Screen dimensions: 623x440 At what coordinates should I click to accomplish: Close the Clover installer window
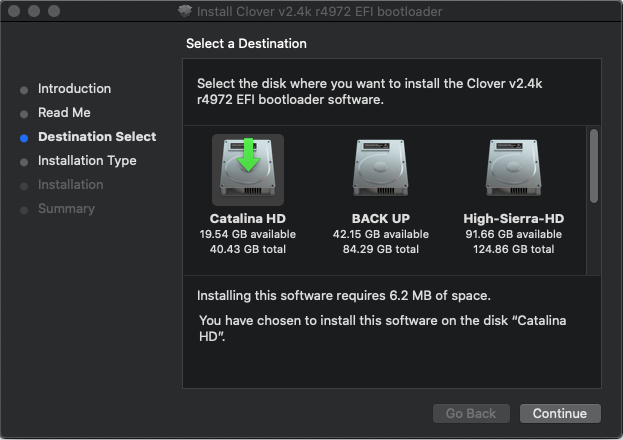pyautogui.click(x=14, y=11)
